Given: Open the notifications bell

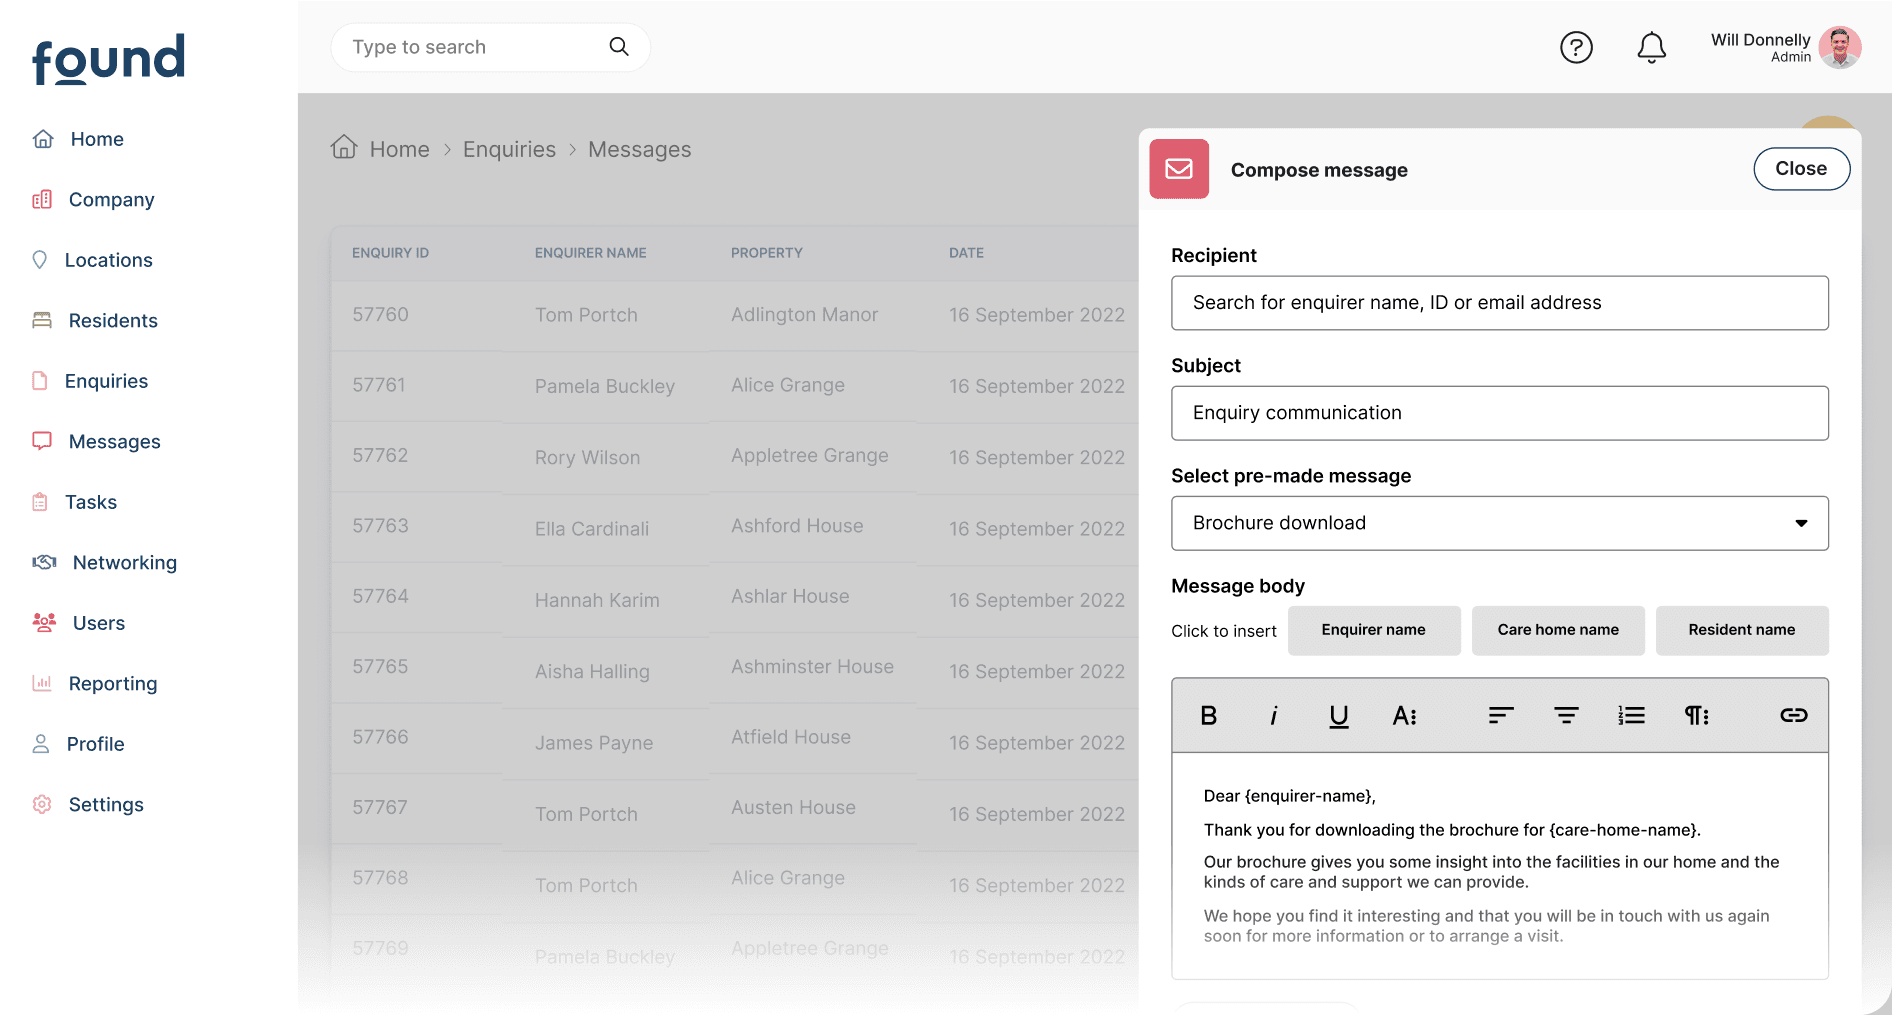Looking at the screenshot, I should click(x=1651, y=47).
